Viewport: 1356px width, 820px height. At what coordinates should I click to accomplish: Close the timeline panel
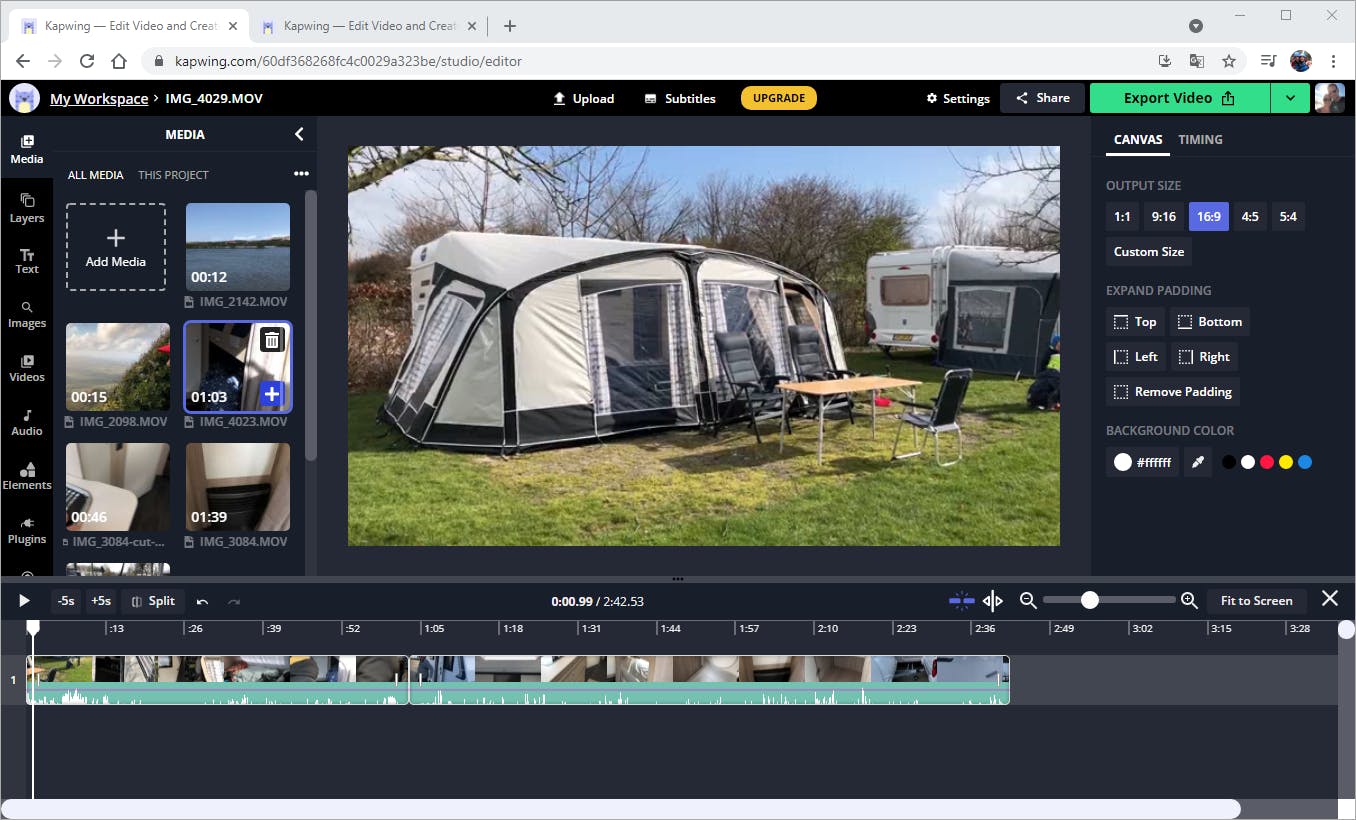[1330, 598]
